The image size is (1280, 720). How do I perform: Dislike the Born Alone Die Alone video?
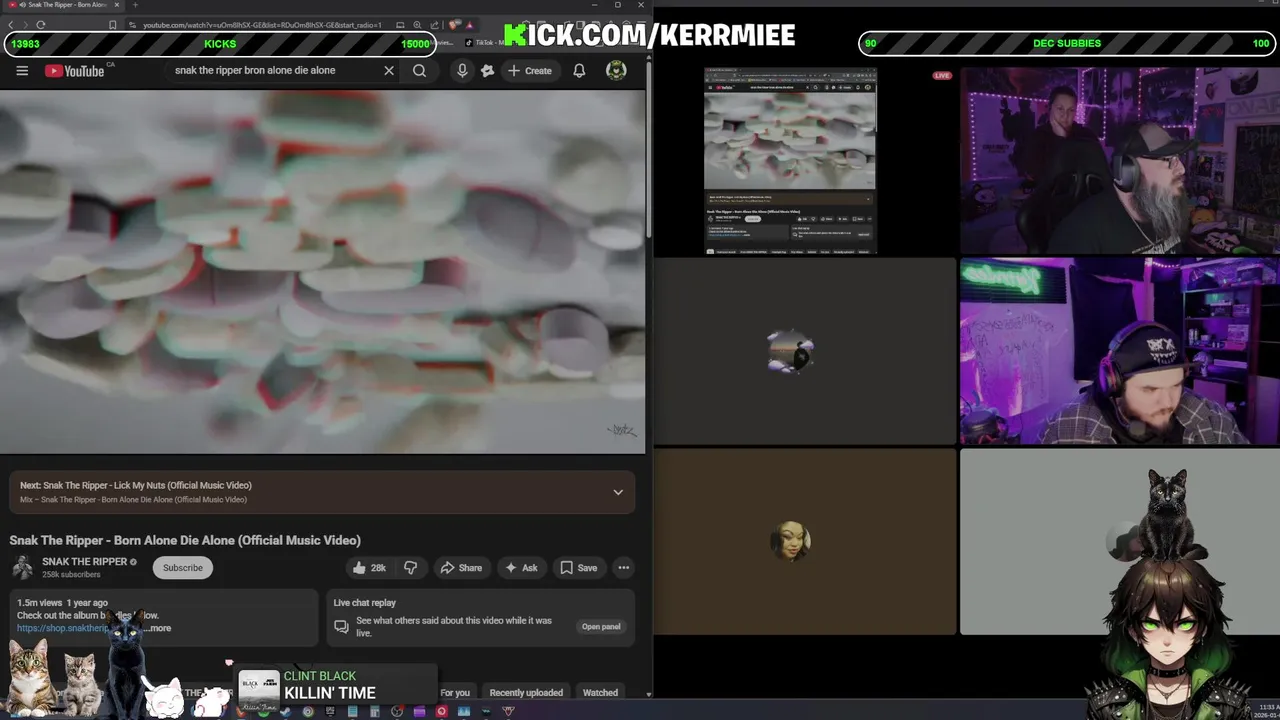pos(411,568)
